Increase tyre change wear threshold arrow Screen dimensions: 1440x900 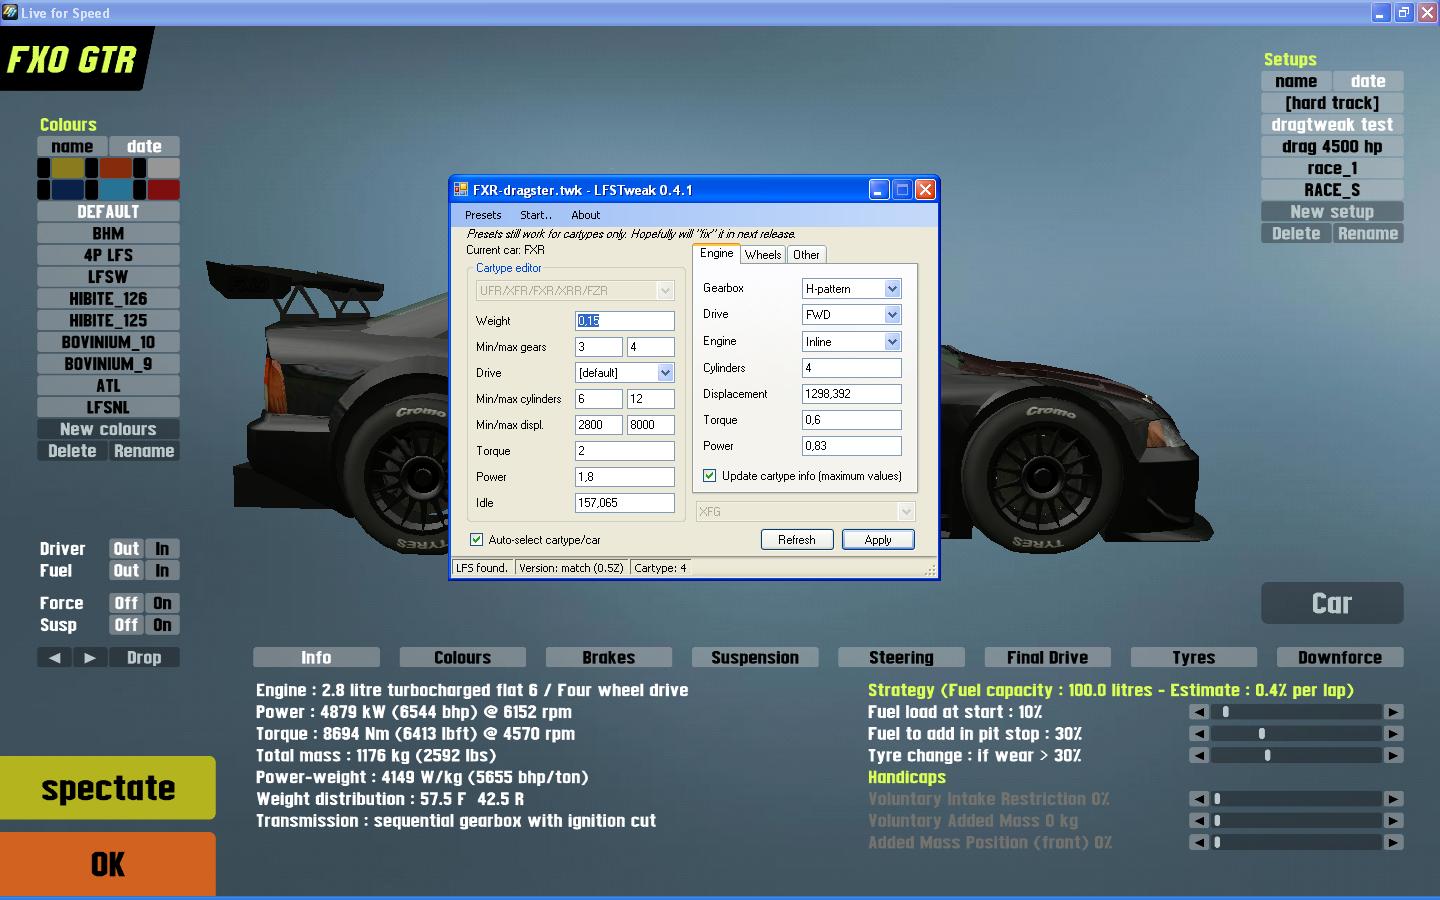[1393, 756]
